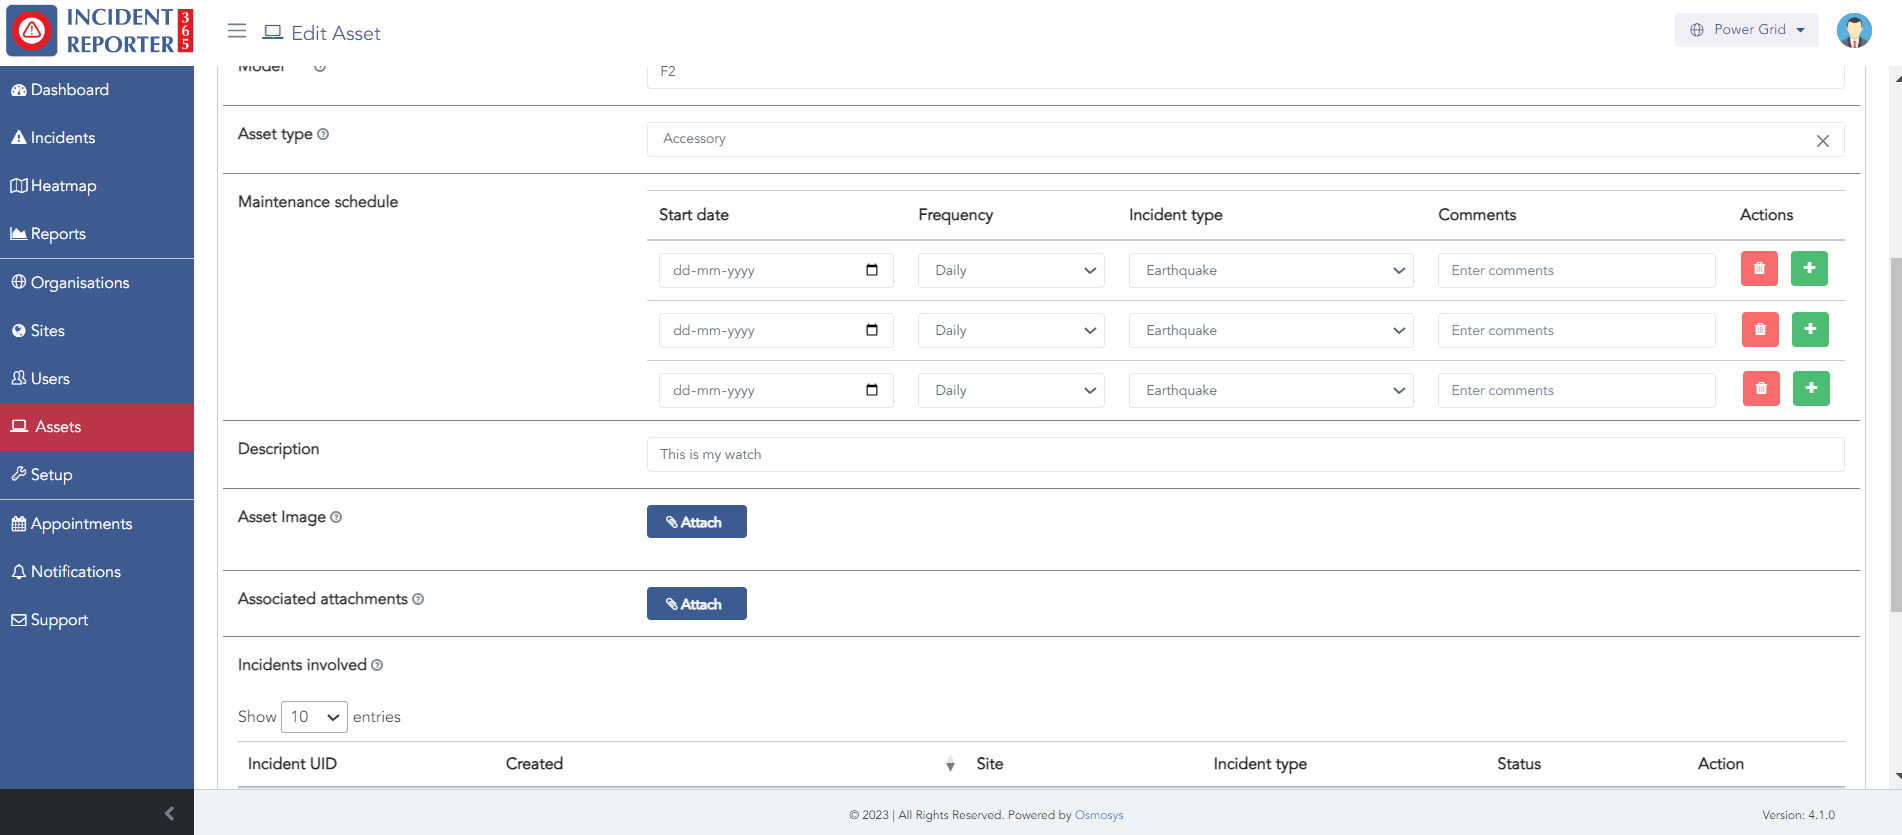This screenshot has width=1902, height=835.
Task: Add row using third green plus button
Action: point(1810,389)
